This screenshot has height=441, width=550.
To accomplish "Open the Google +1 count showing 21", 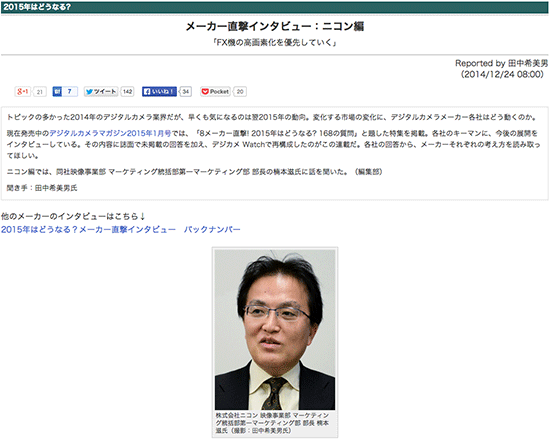I will (x=40, y=92).
